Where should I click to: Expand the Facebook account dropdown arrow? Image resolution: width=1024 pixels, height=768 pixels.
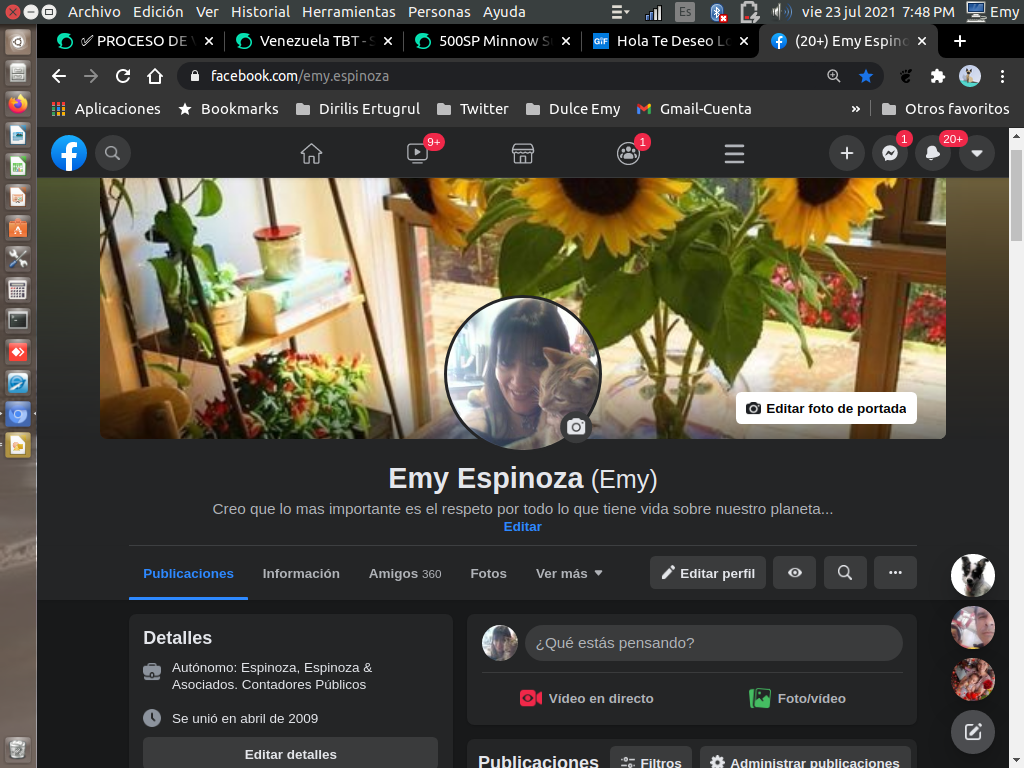tap(977, 153)
